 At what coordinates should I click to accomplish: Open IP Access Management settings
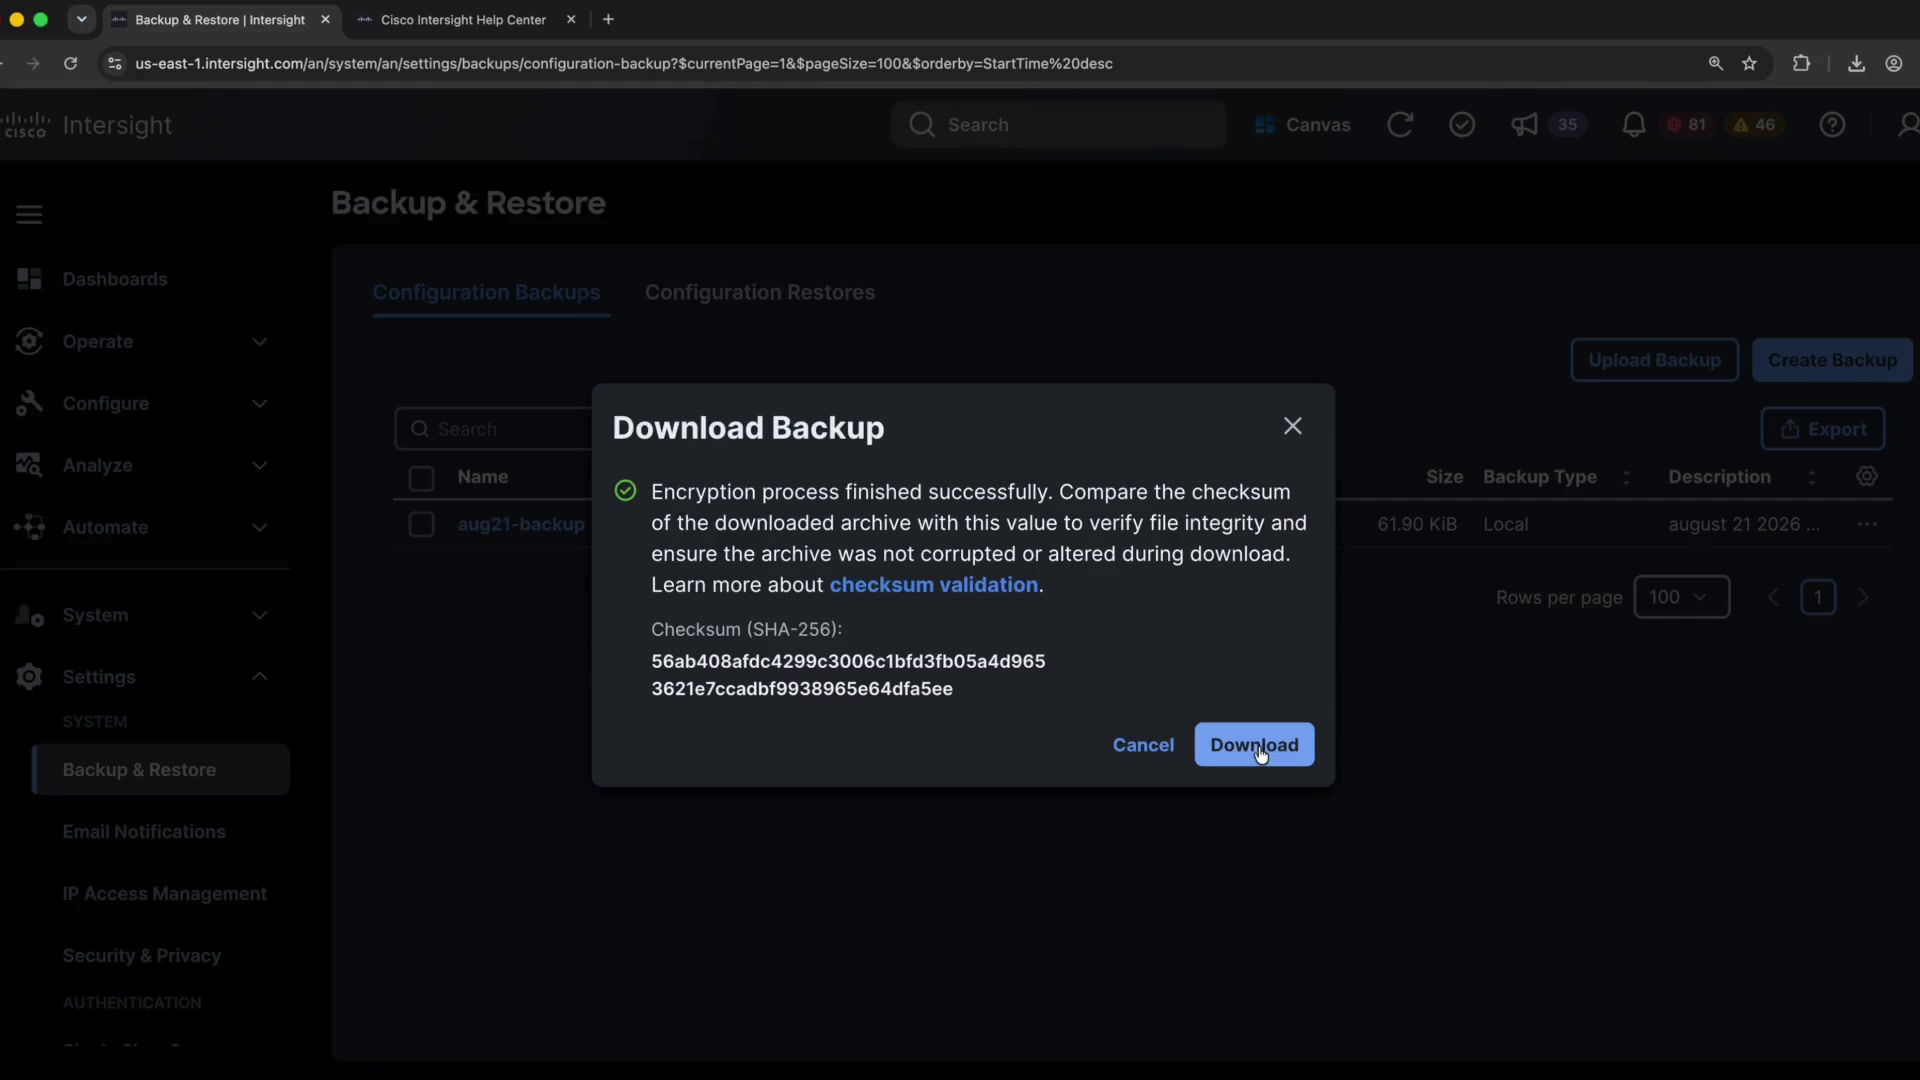pyautogui.click(x=165, y=894)
